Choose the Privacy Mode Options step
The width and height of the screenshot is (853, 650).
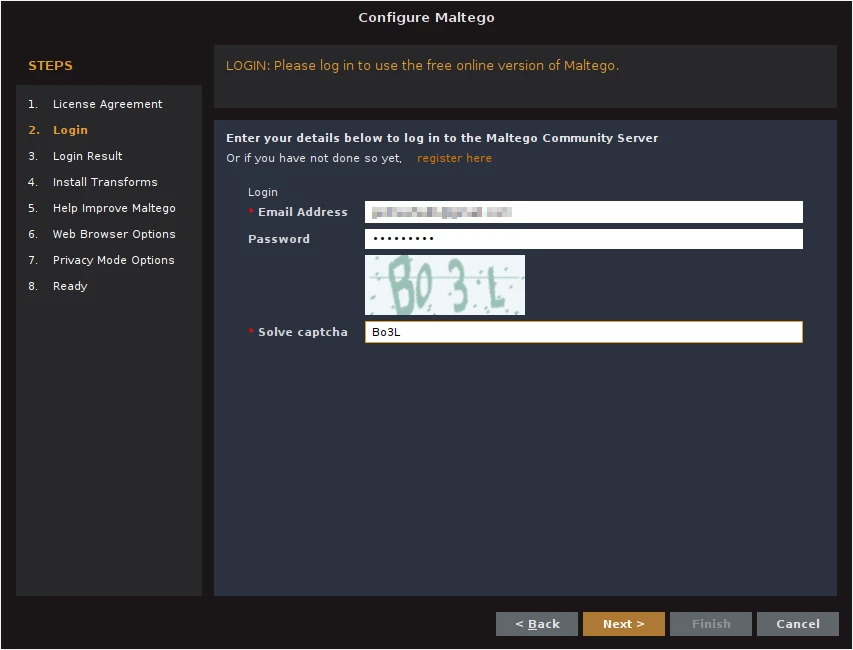click(x=113, y=260)
